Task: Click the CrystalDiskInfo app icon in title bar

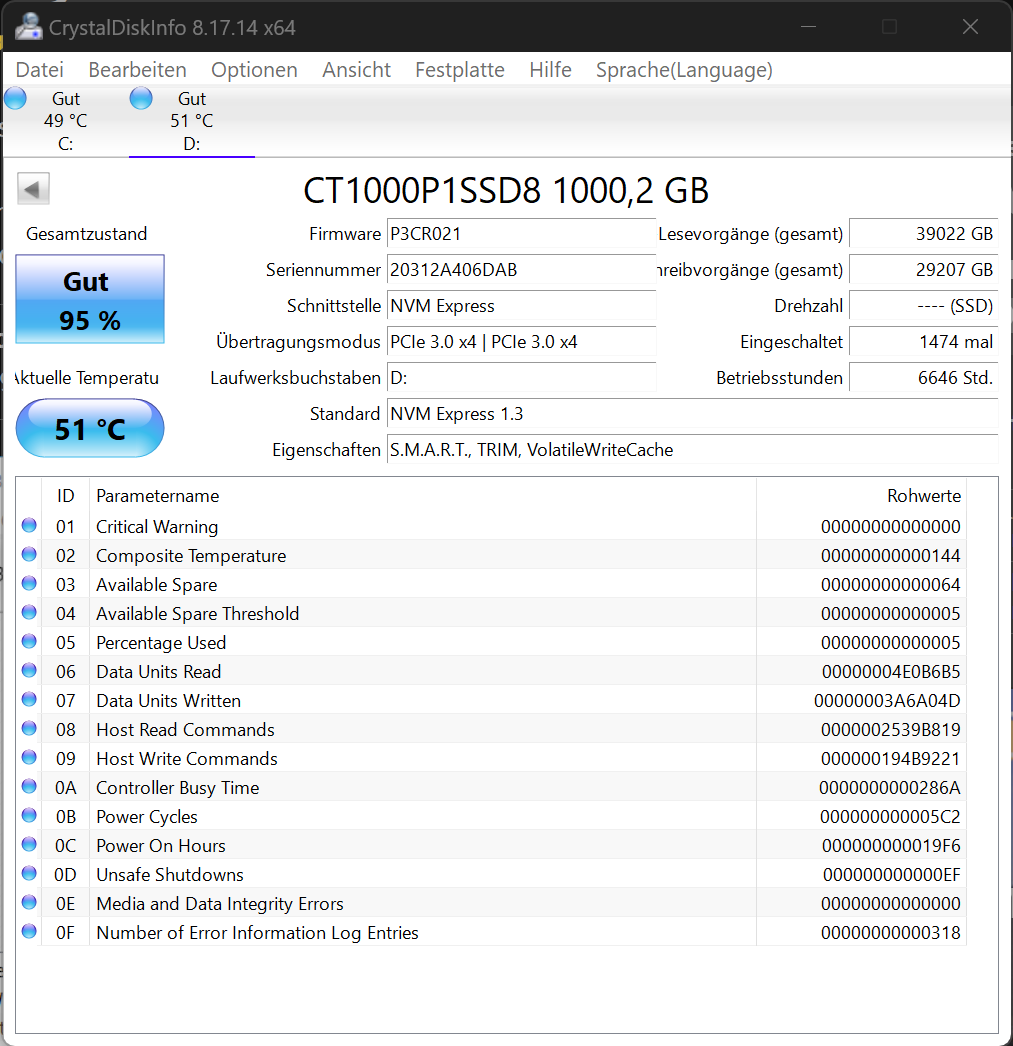Action: pos(29,27)
